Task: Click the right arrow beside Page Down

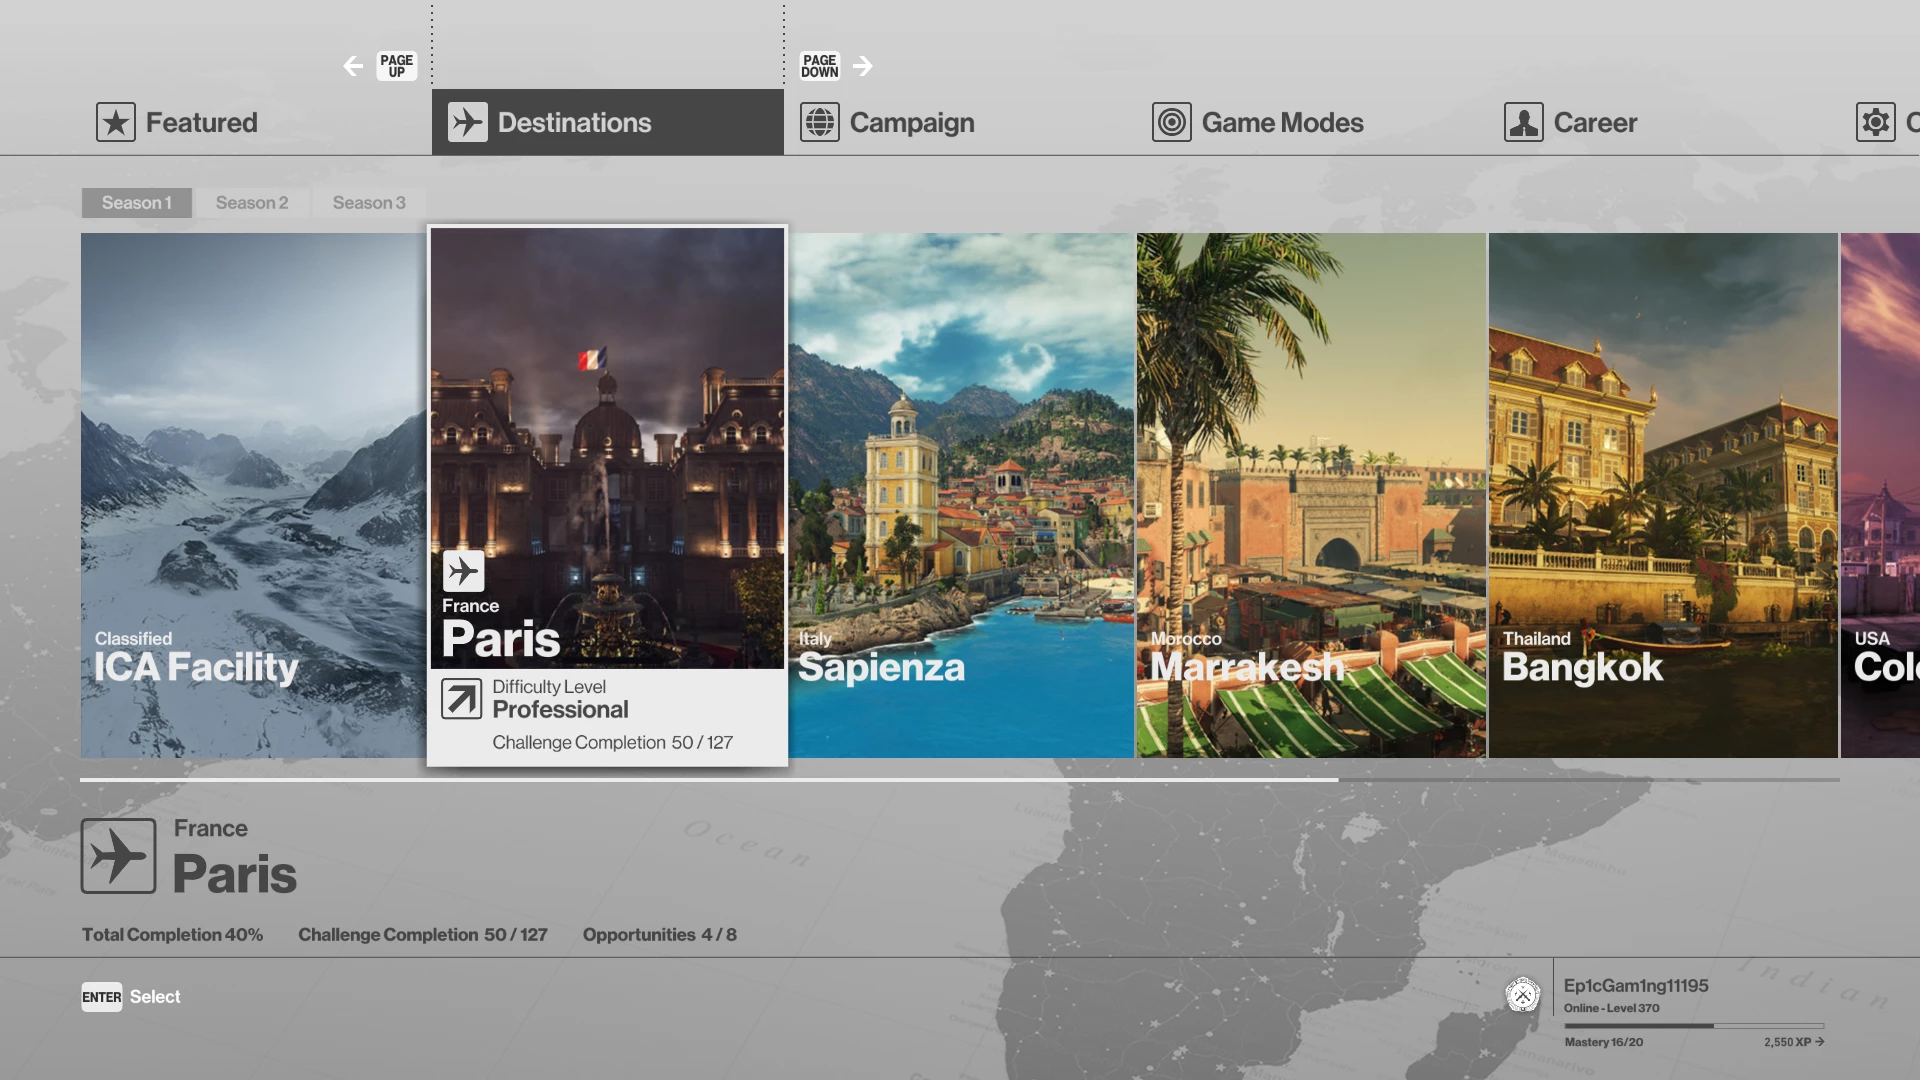Action: (x=863, y=66)
